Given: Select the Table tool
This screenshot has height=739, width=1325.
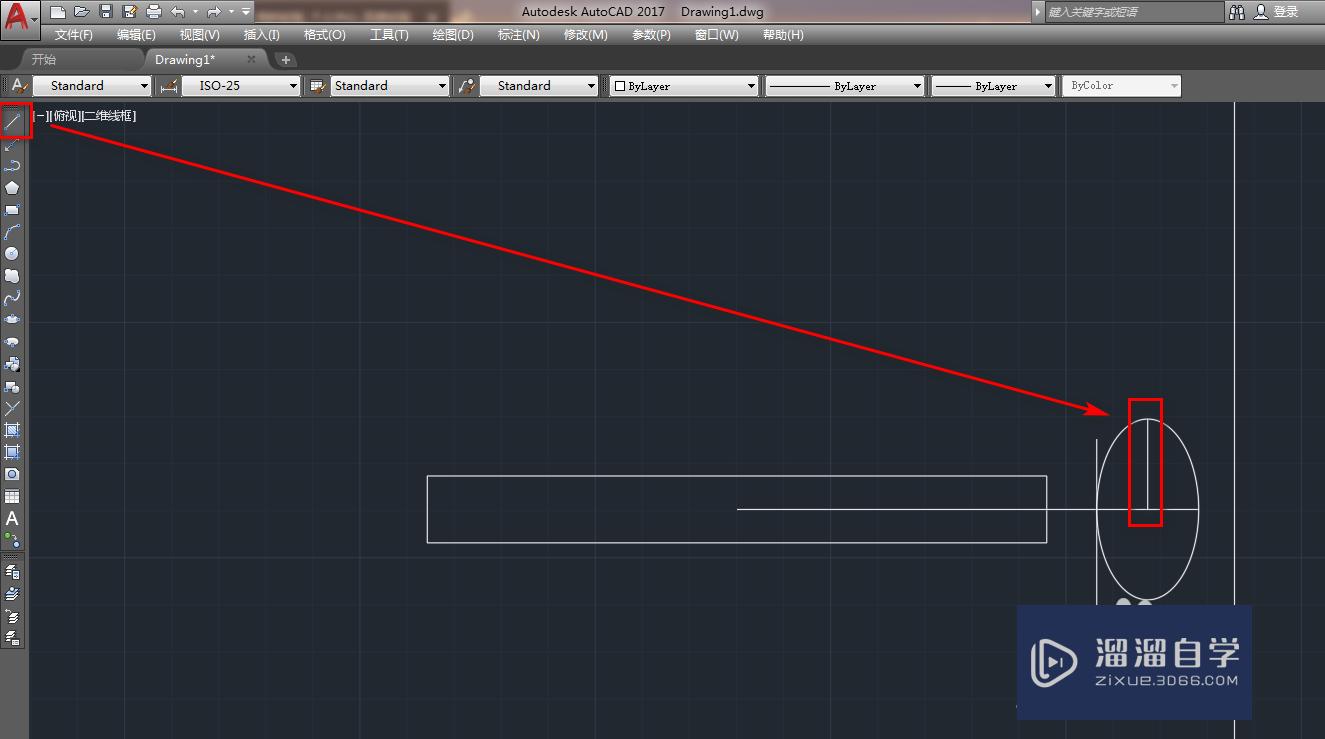Looking at the screenshot, I should pyautogui.click(x=12, y=496).
